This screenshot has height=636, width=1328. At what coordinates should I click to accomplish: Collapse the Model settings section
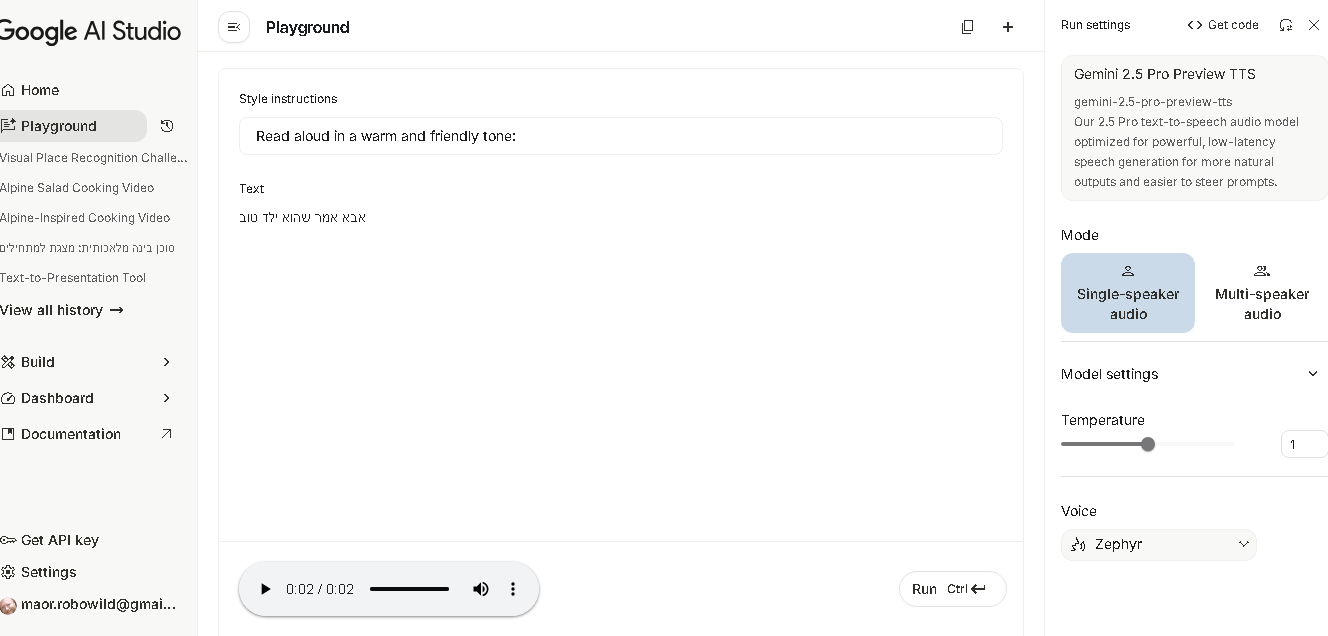point(1313,374)
